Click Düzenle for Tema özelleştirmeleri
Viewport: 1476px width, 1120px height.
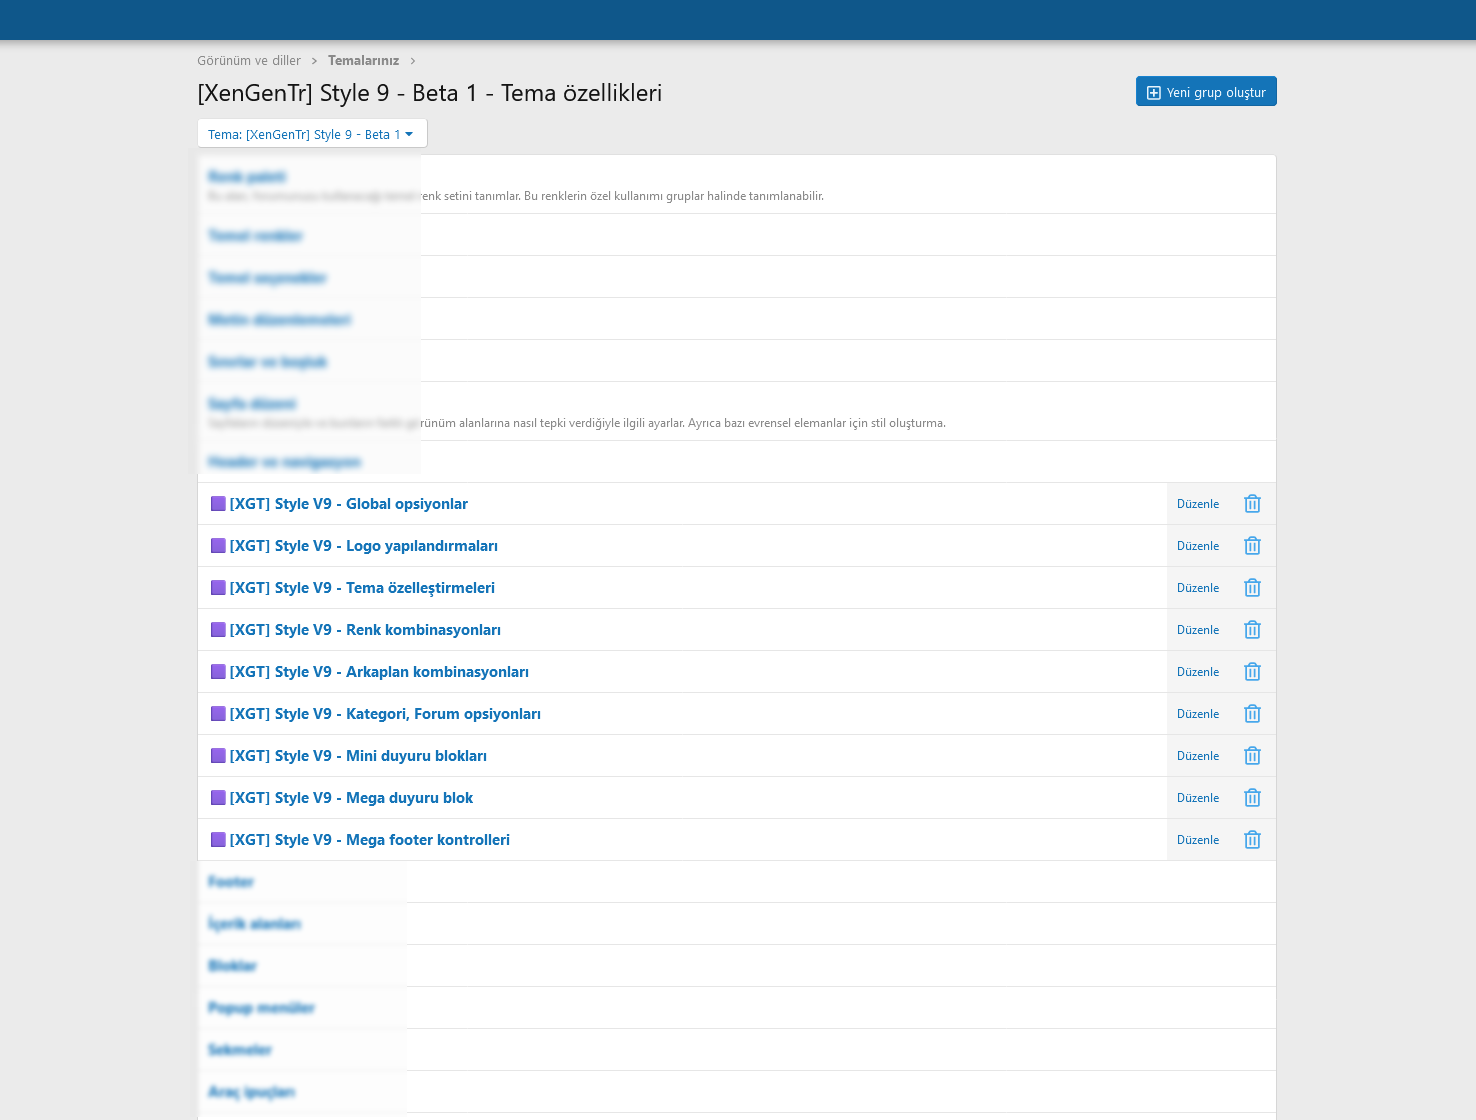tap(1198, 588)
